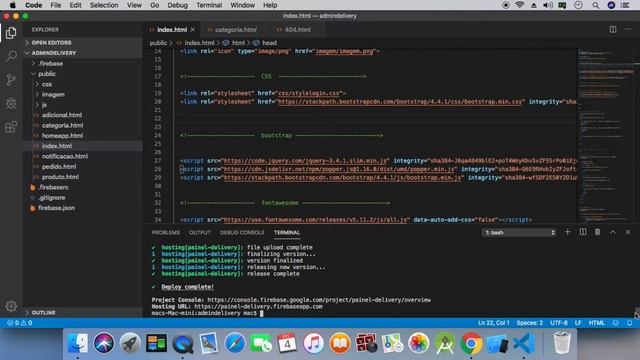
Task: Open the terminal selector dropdown showing bash
Action: (x=519, y=232)
